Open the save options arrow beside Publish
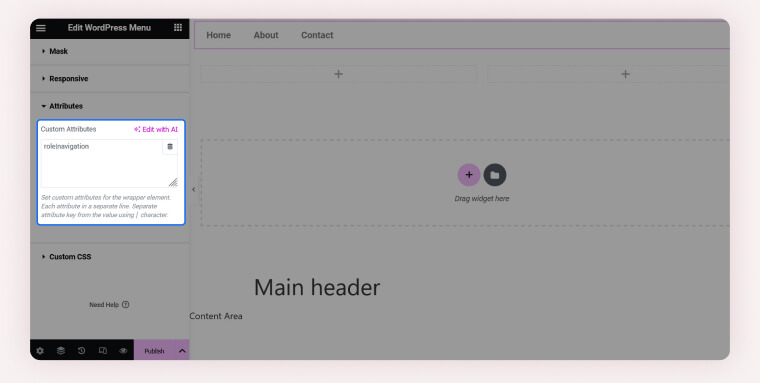The width and height of the screenshot is (760, 383). click(x=182, y=351)
